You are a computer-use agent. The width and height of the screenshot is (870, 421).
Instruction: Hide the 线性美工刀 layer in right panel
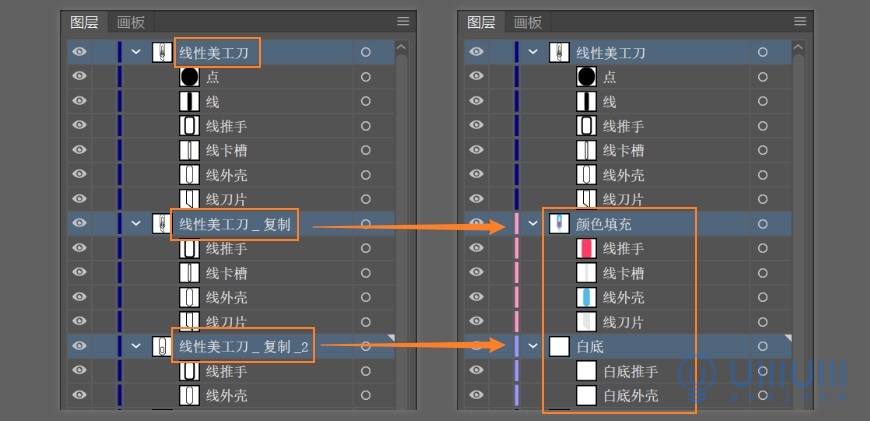point(477,52)
